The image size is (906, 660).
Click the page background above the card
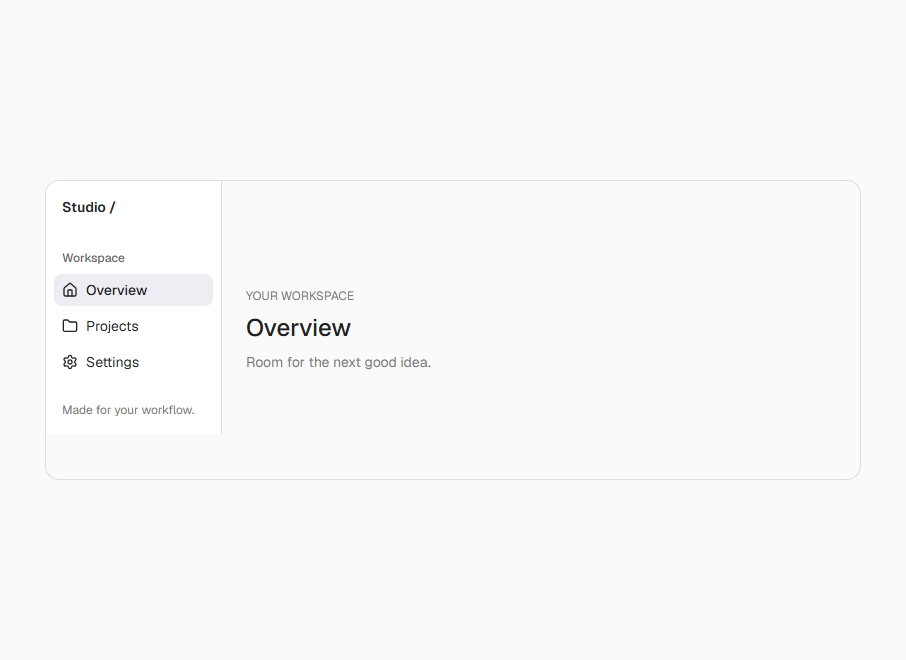(x=453, y=90)
